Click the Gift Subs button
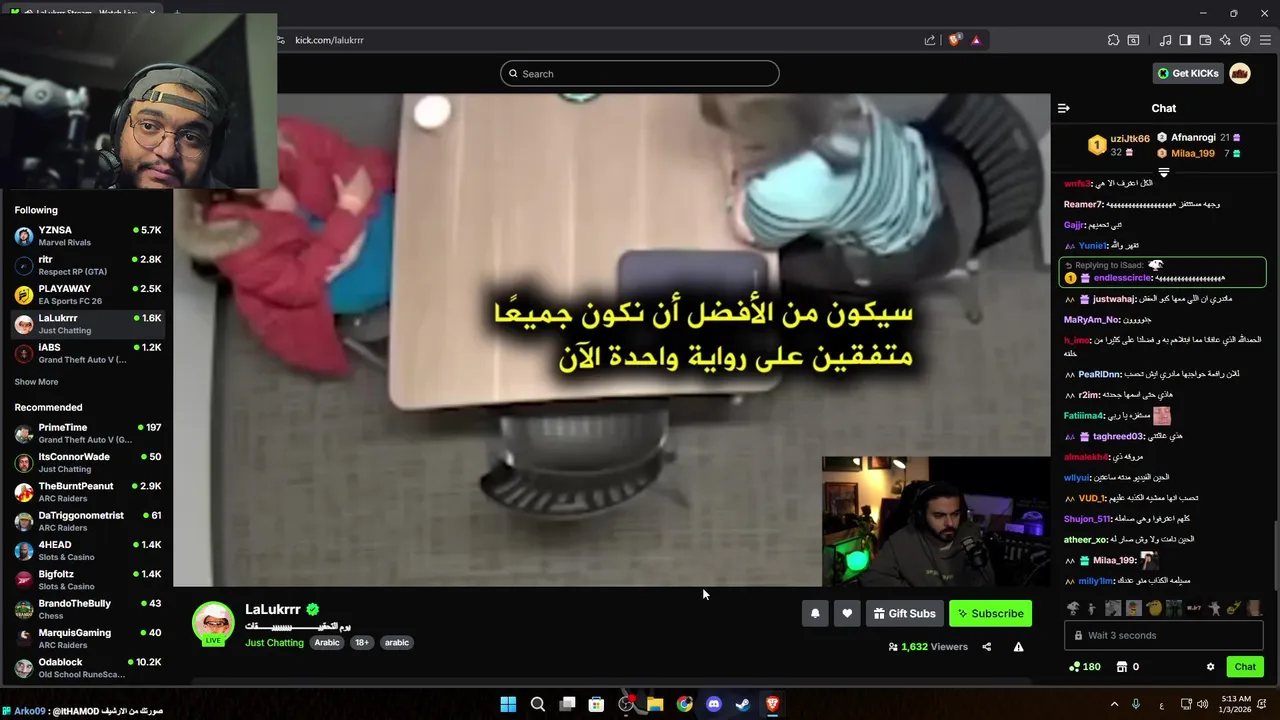 click(x=904, y=613)
